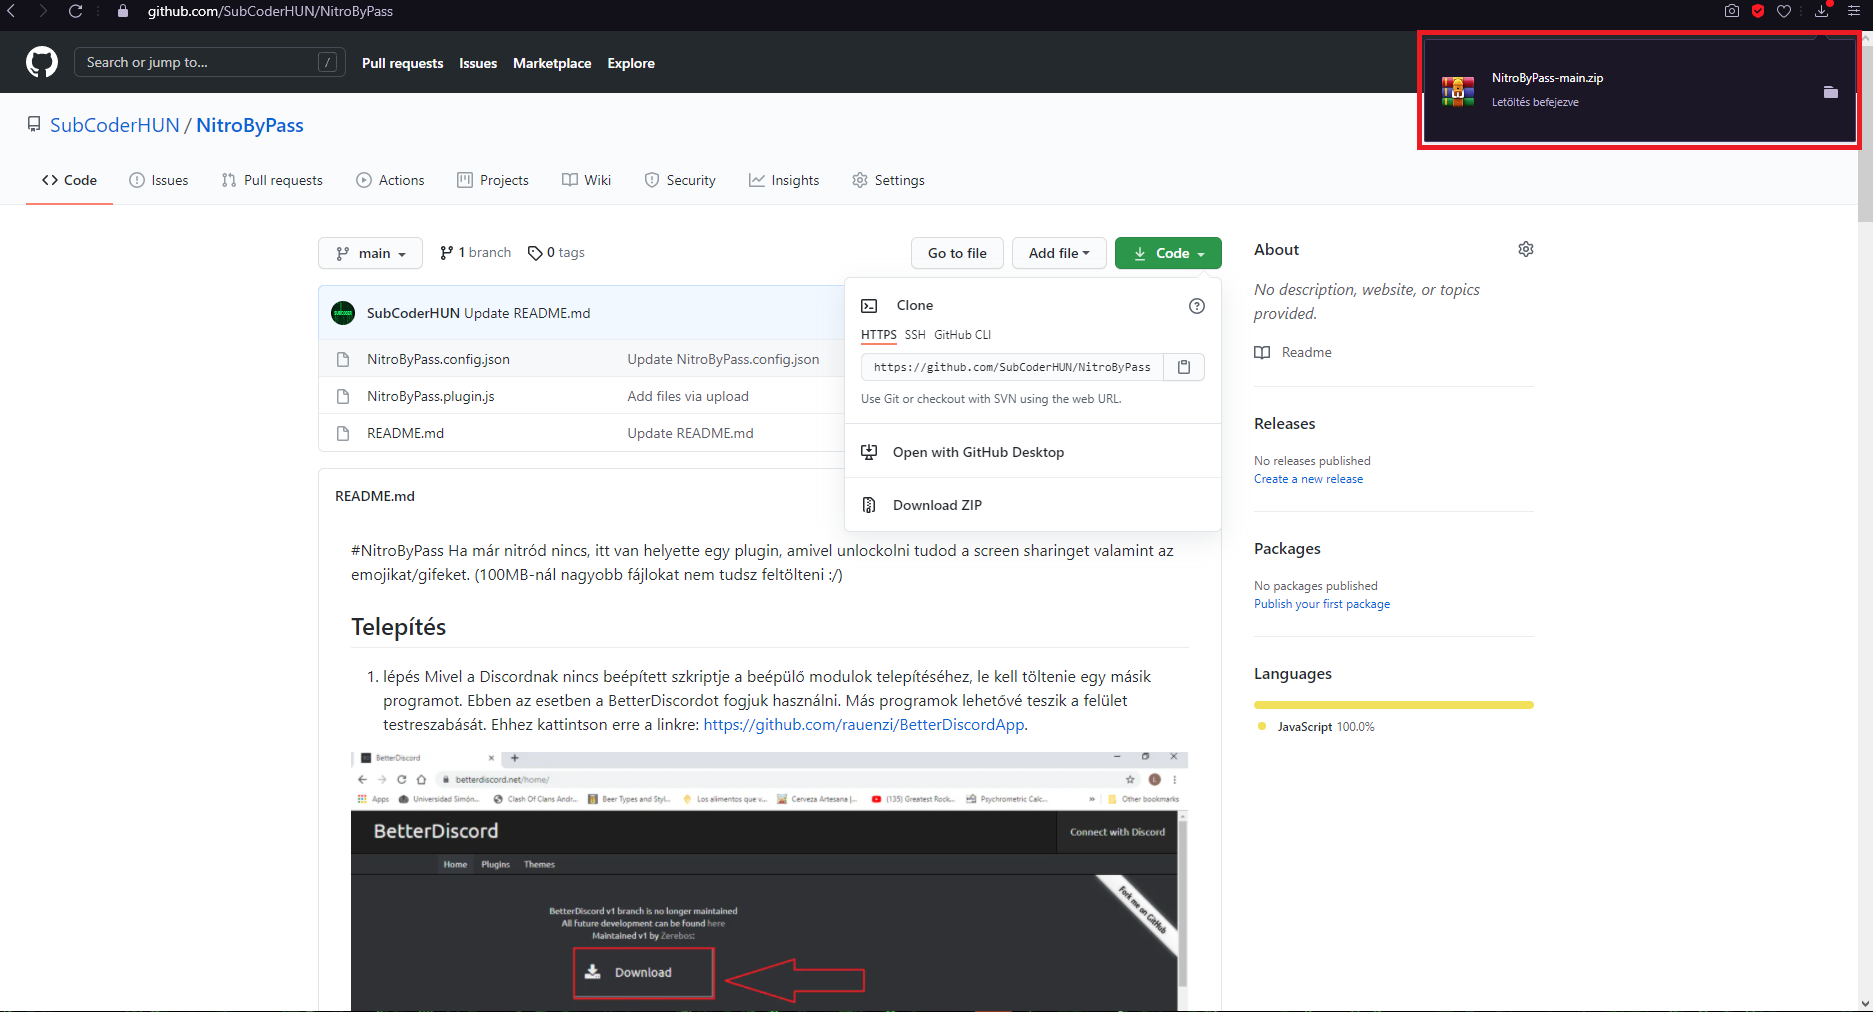1873x1012 pixels.
Task: View the Security tab
Action: click(680, 180)
